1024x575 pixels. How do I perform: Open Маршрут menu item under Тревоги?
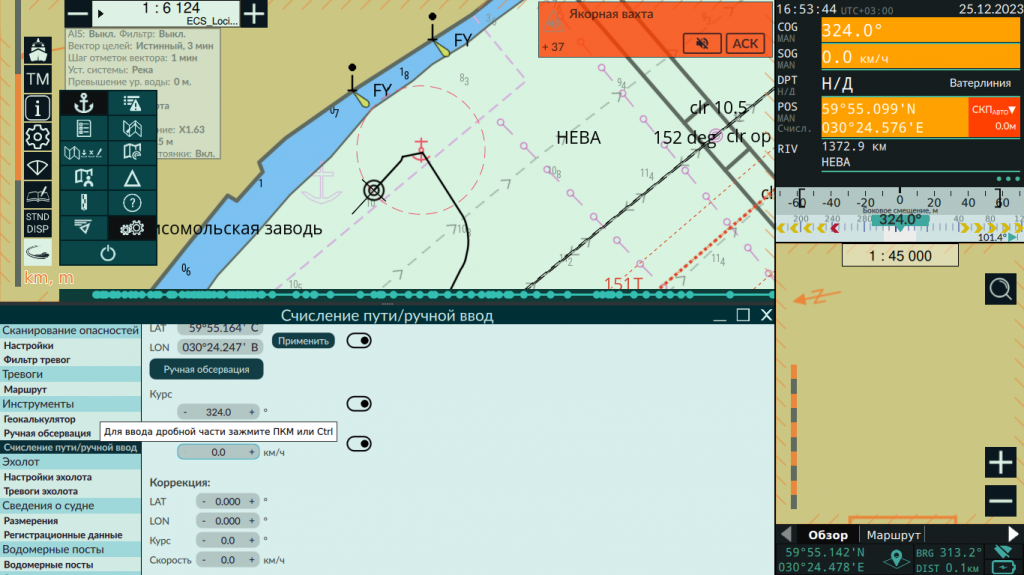pos(25,389)
